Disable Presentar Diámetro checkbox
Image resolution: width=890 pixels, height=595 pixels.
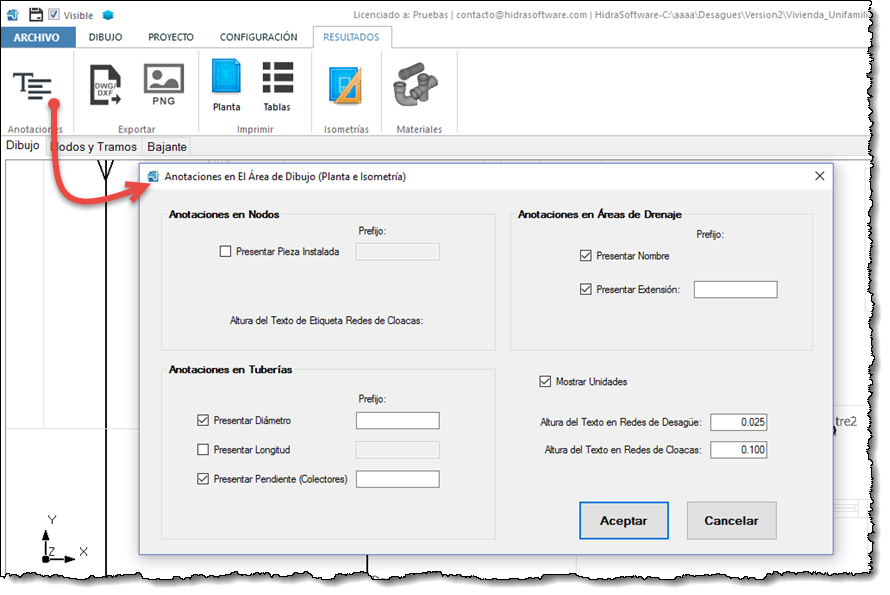(x=204, y=421)
